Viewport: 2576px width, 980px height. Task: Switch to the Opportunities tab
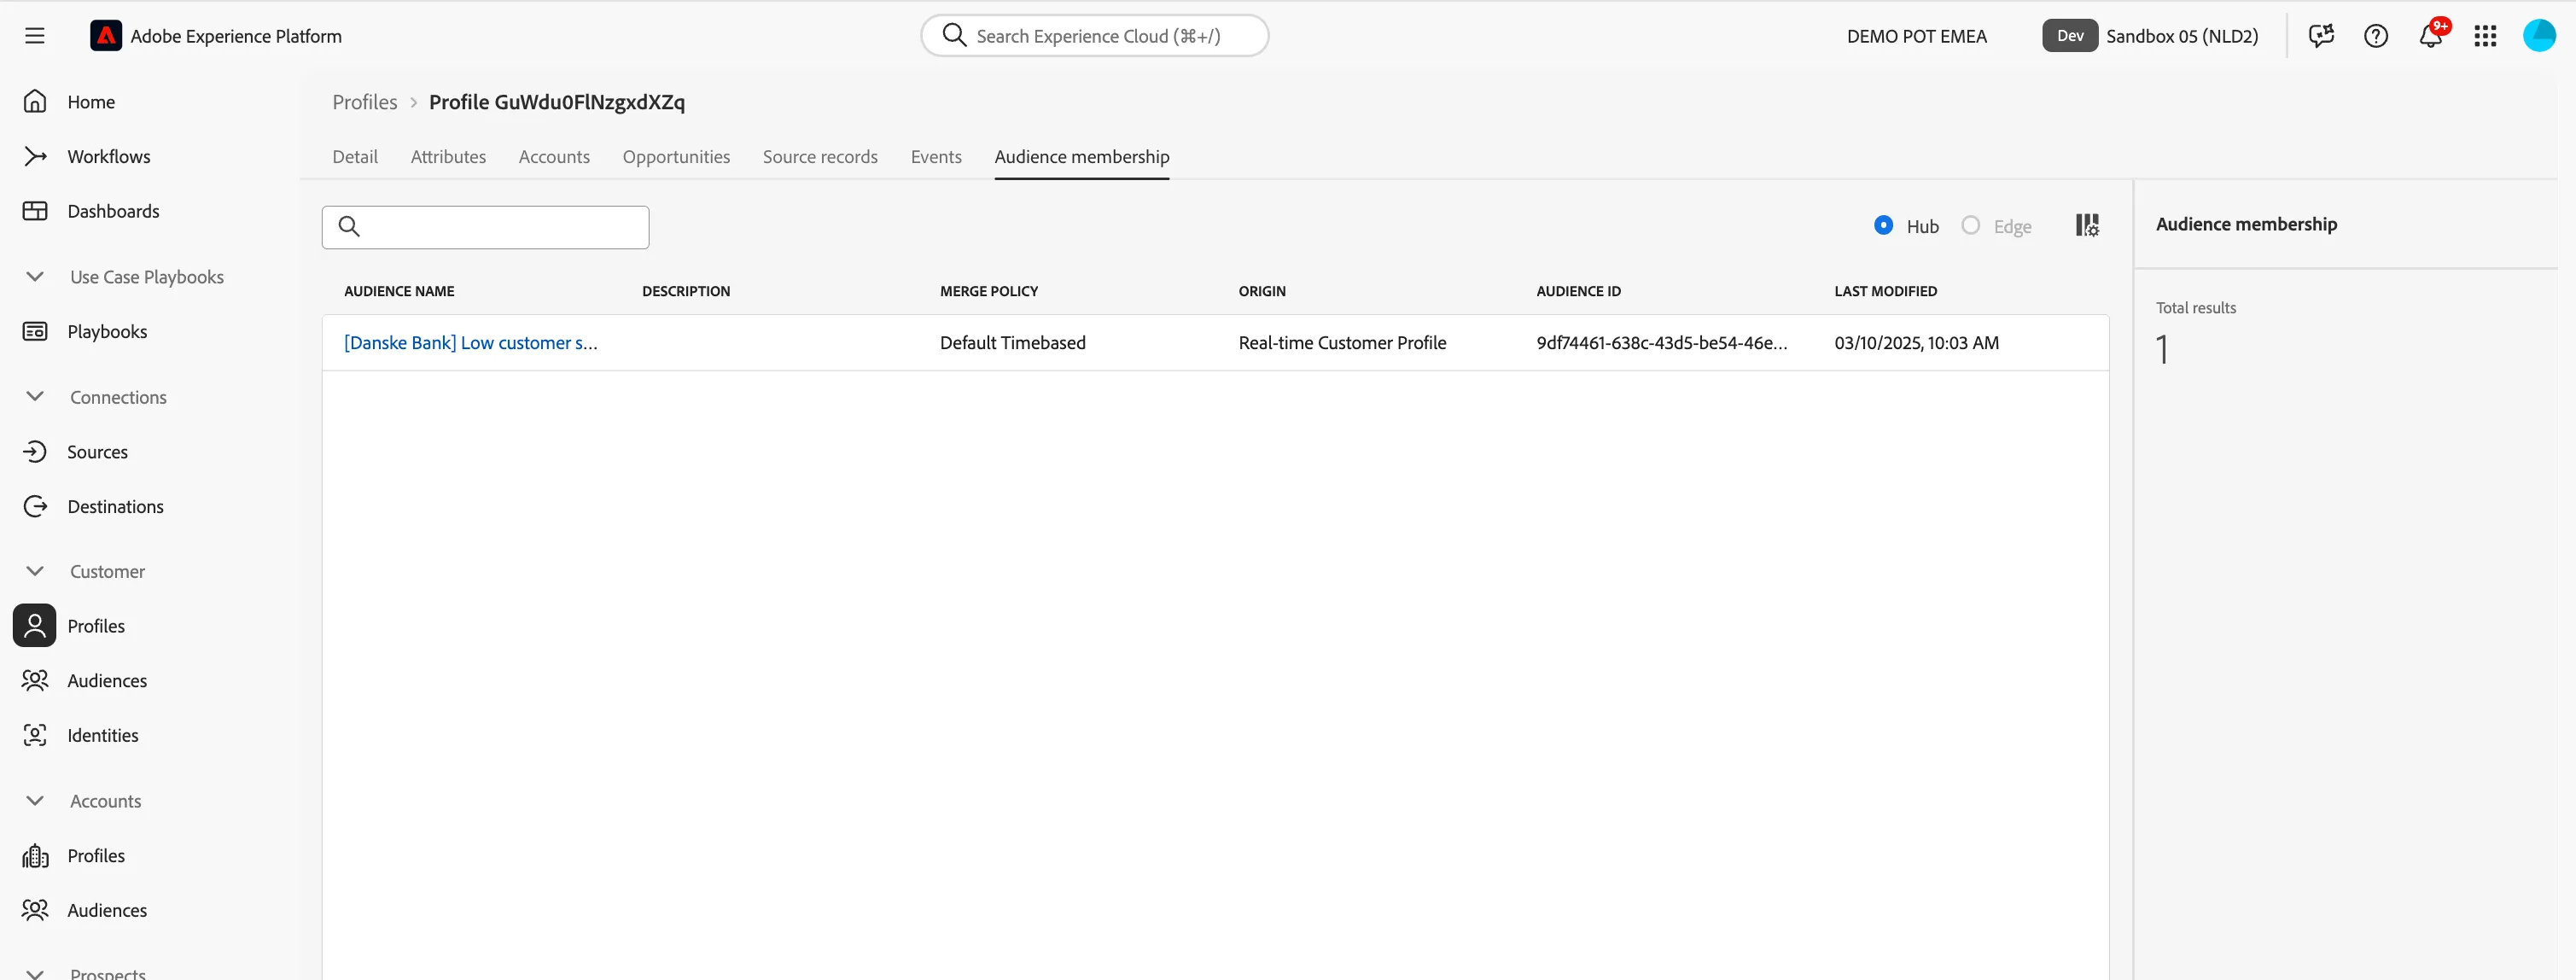pos(676,157)
